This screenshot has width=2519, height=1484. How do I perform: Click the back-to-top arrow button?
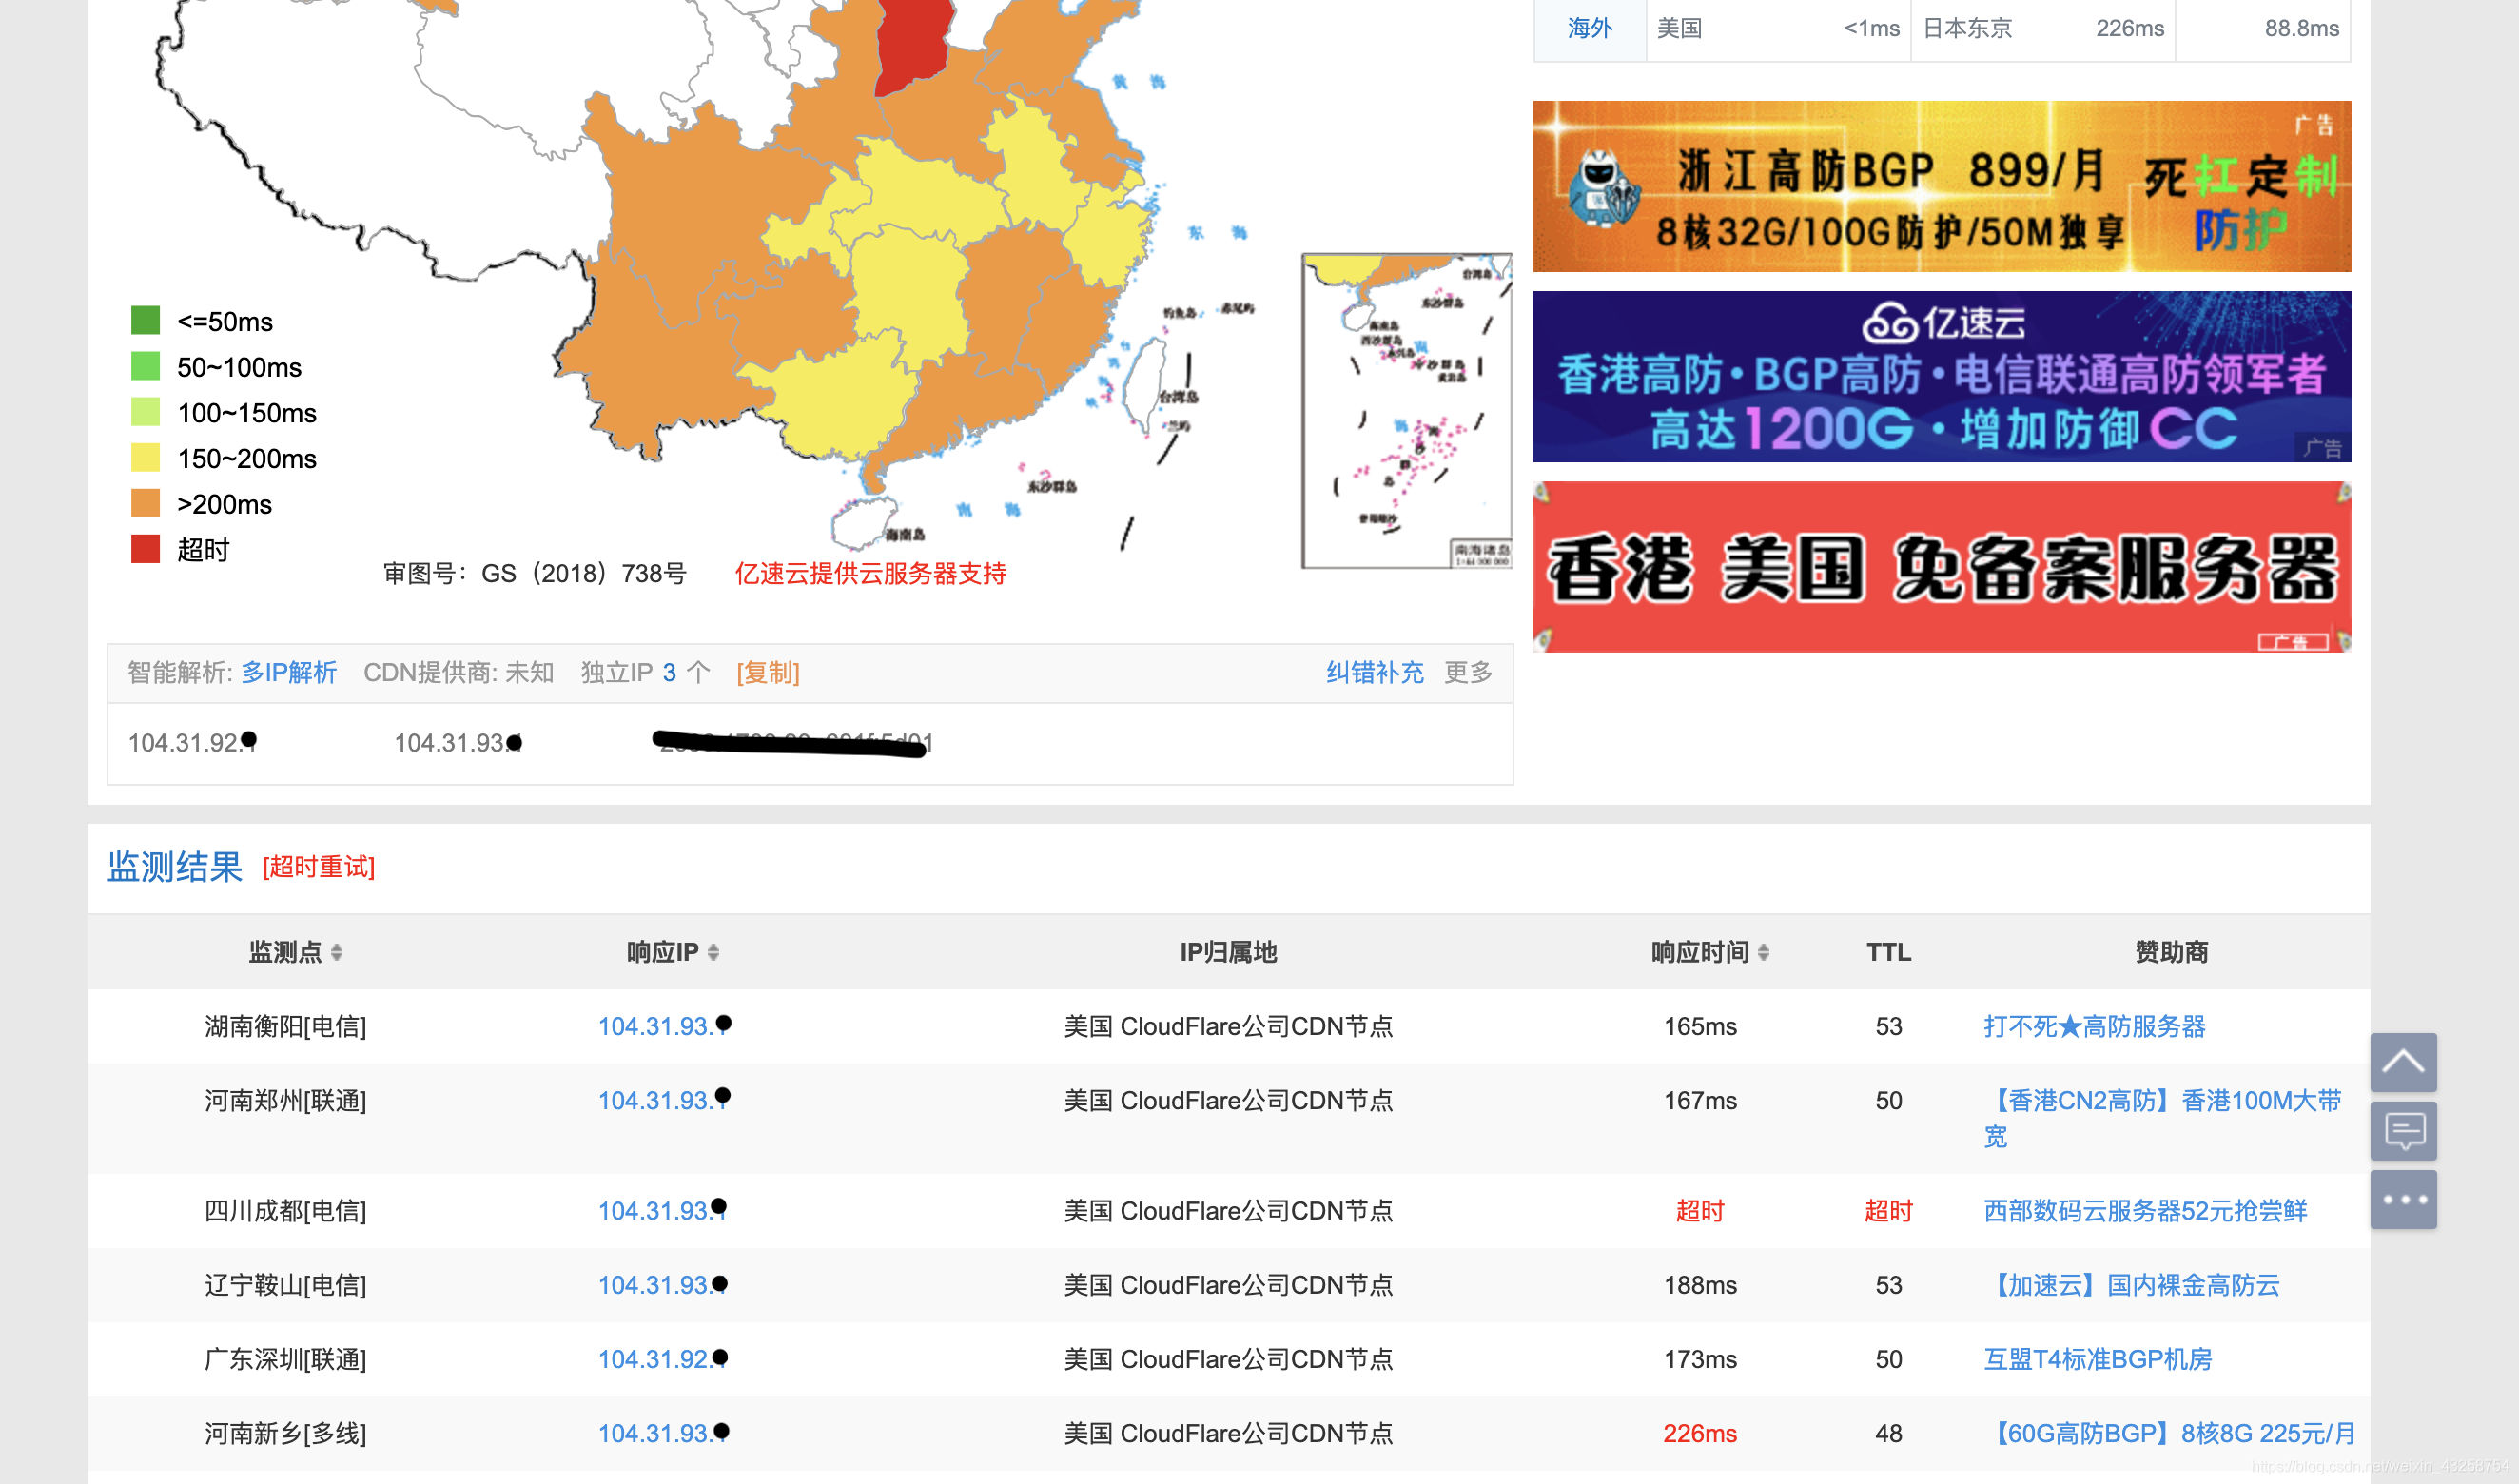[x=2402, y=1062]
